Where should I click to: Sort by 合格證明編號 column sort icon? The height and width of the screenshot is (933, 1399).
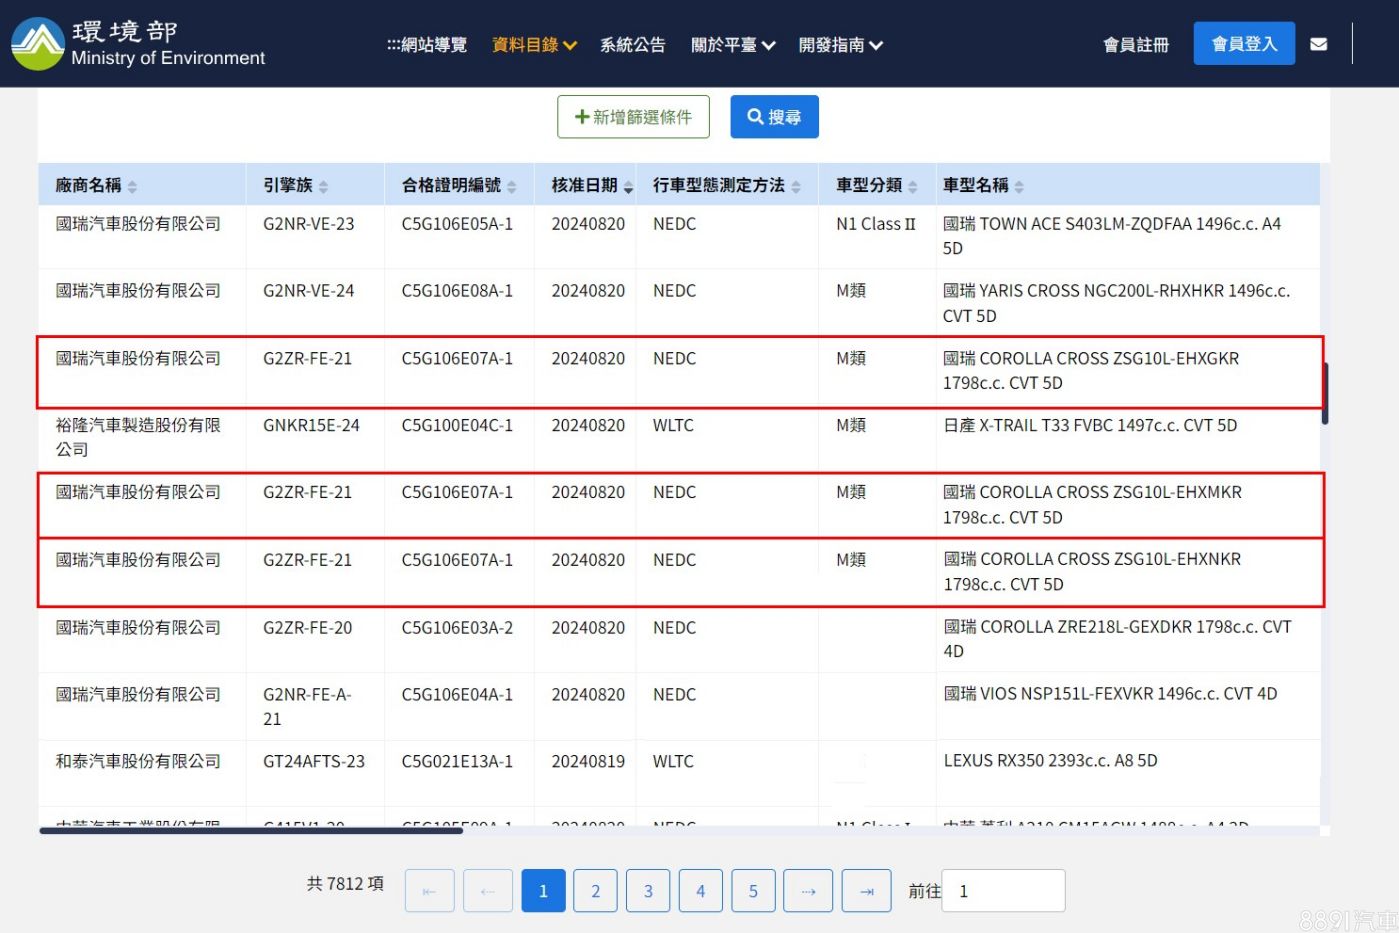point(512,187)
